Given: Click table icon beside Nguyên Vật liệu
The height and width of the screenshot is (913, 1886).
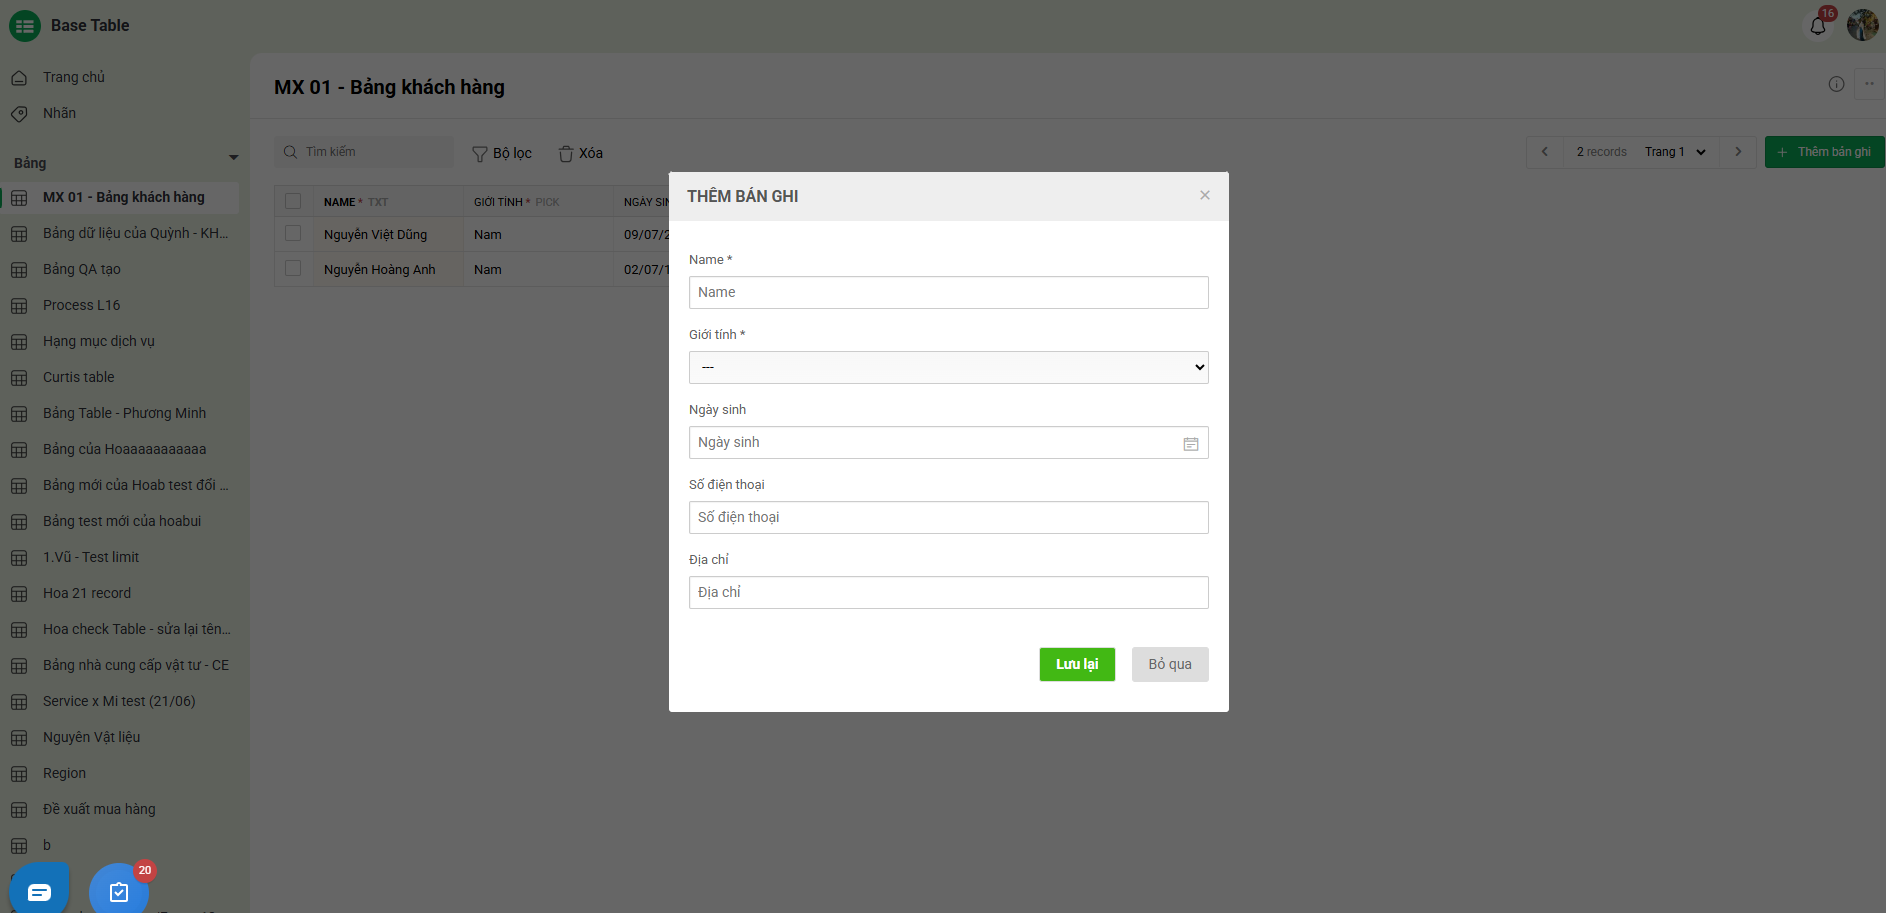Looking at the screenshot, I should click(19, 738).
